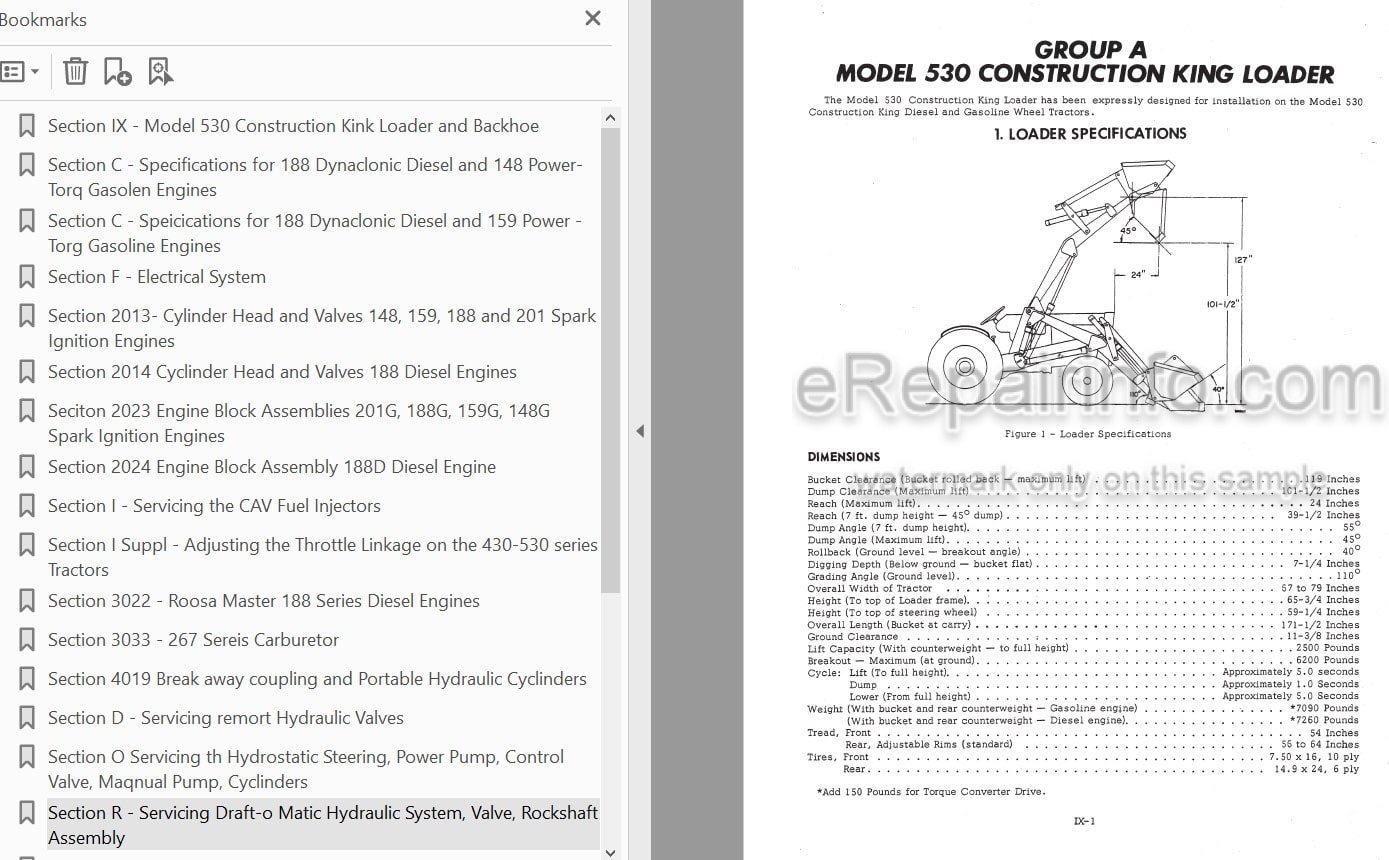The width and height of the screenshot is (1389, 860).
Task: Select Section D Hydraulic Valves bookmark
Action: click(226, 718)
